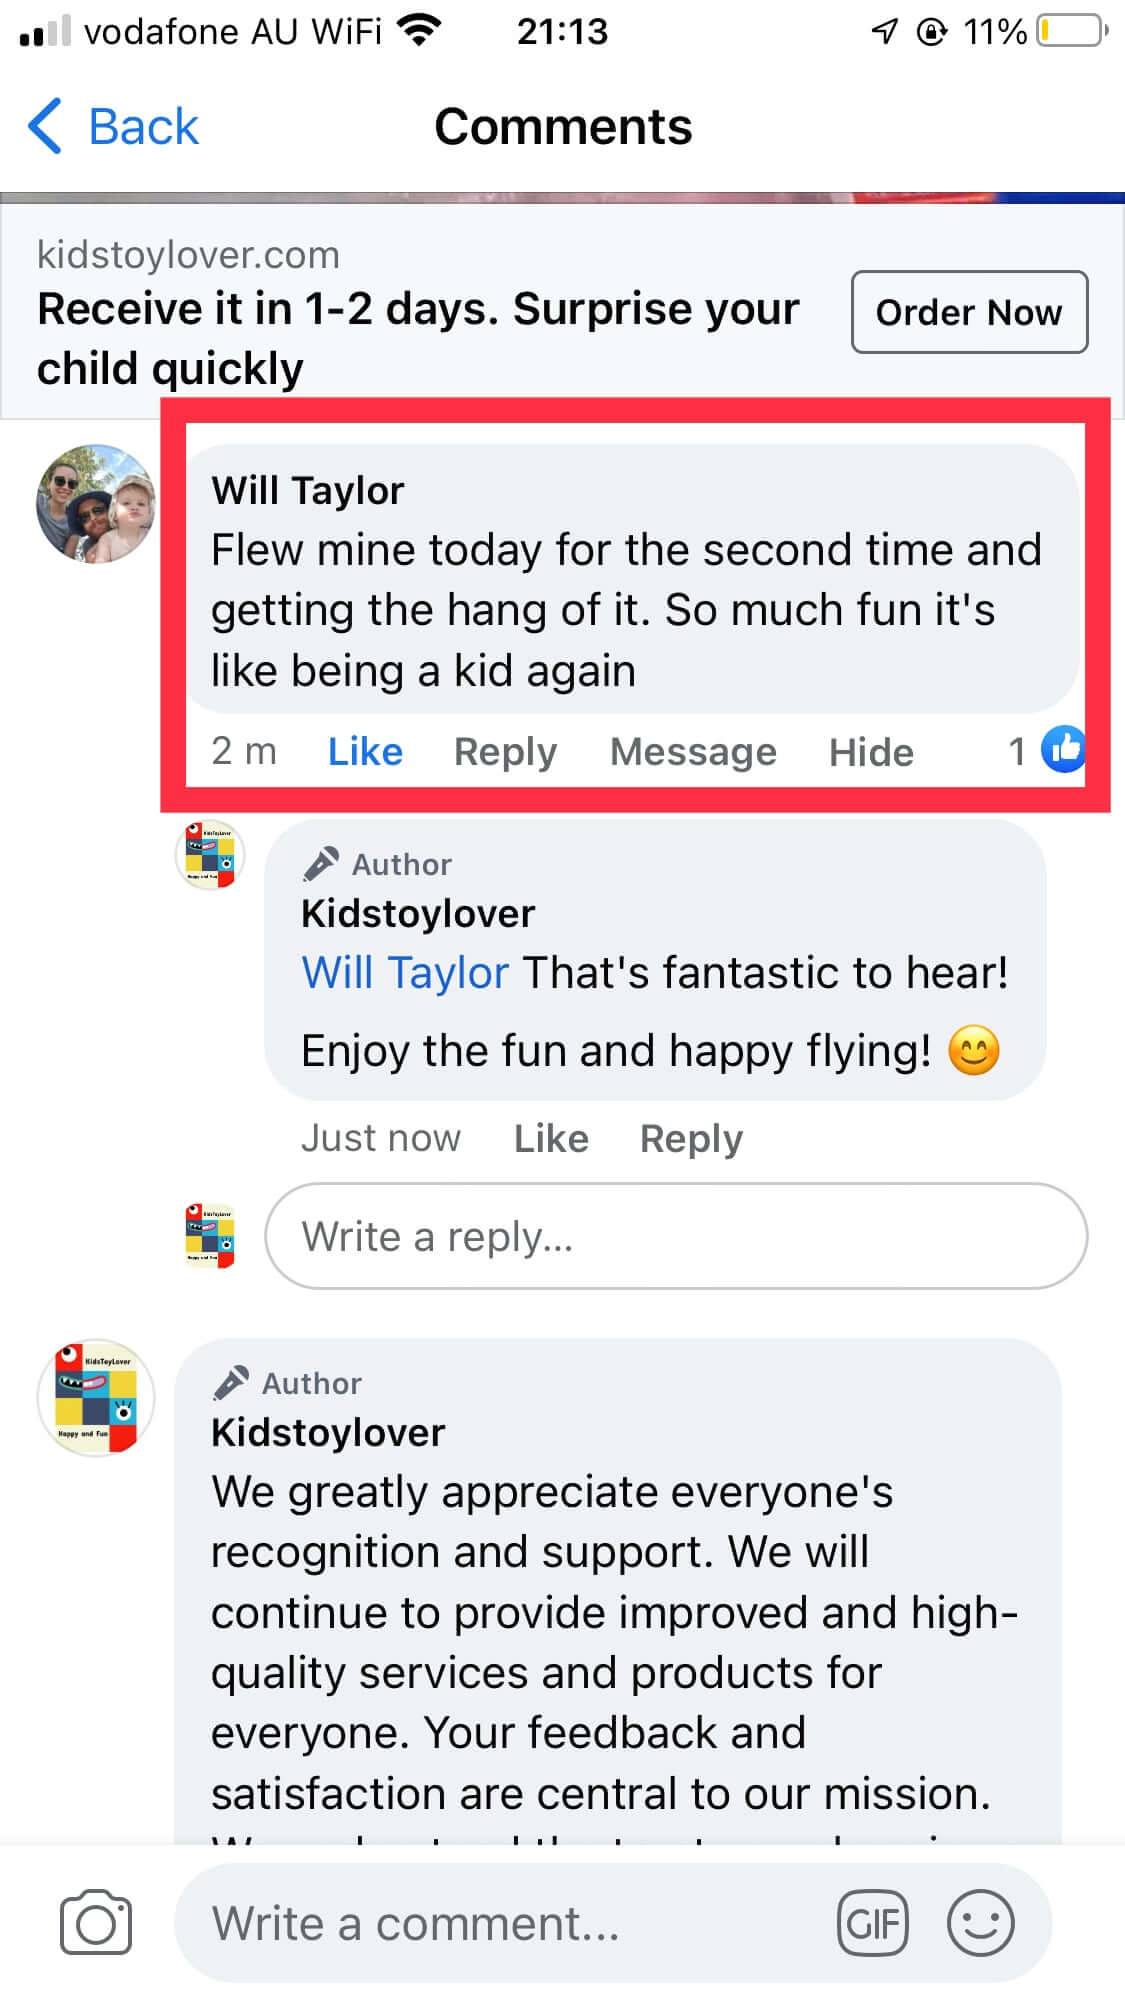Open Will Taylor's profile picture
This screenshot has width=1125, height=2001.
(96, 504)
